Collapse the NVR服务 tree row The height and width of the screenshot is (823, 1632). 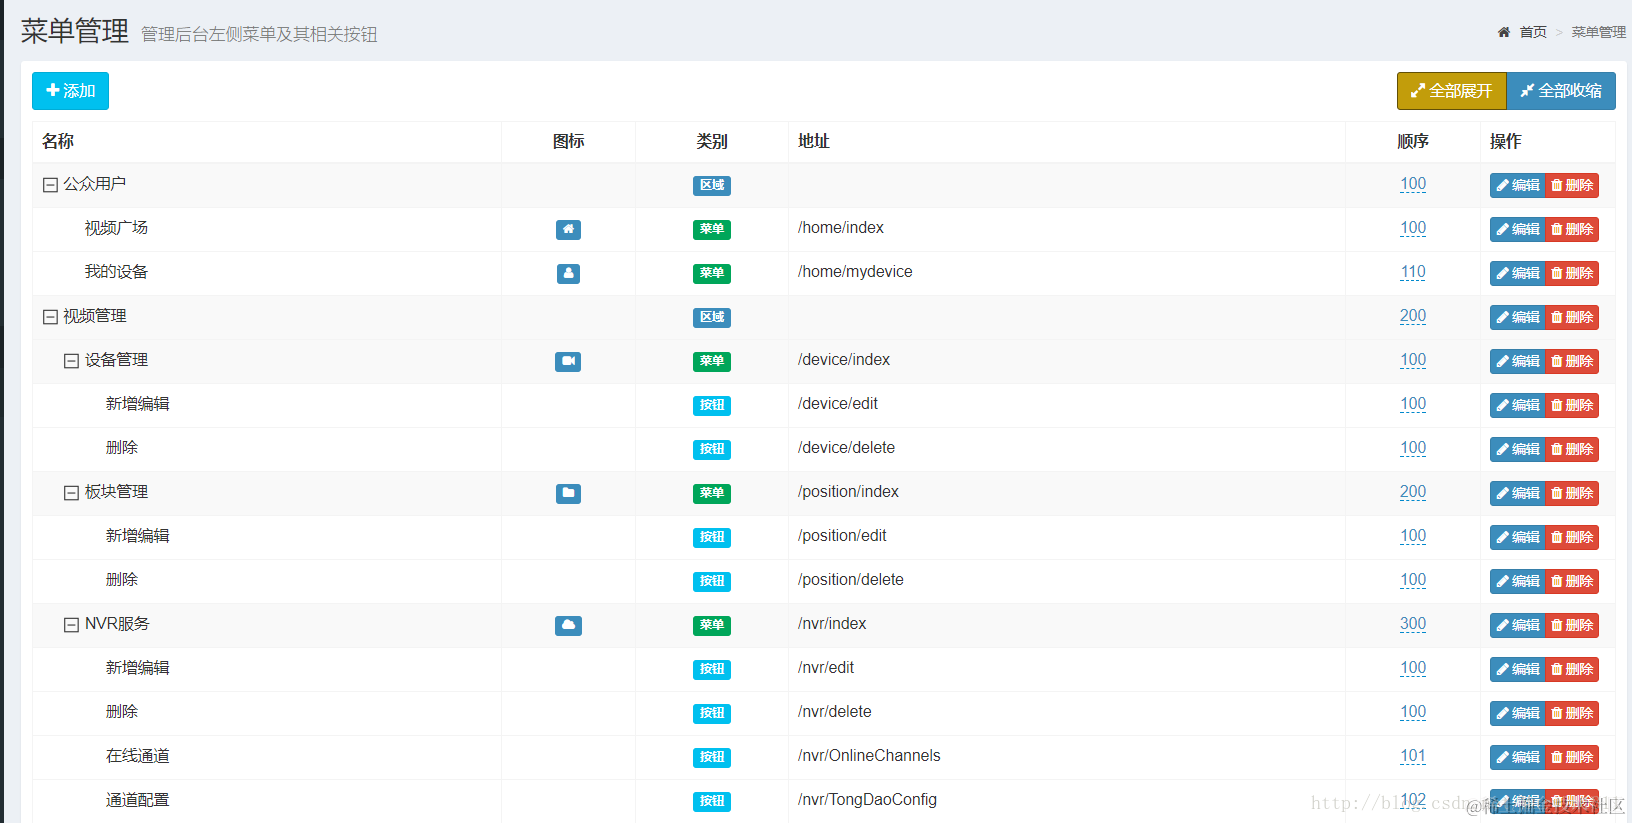[x=71, y=625]
